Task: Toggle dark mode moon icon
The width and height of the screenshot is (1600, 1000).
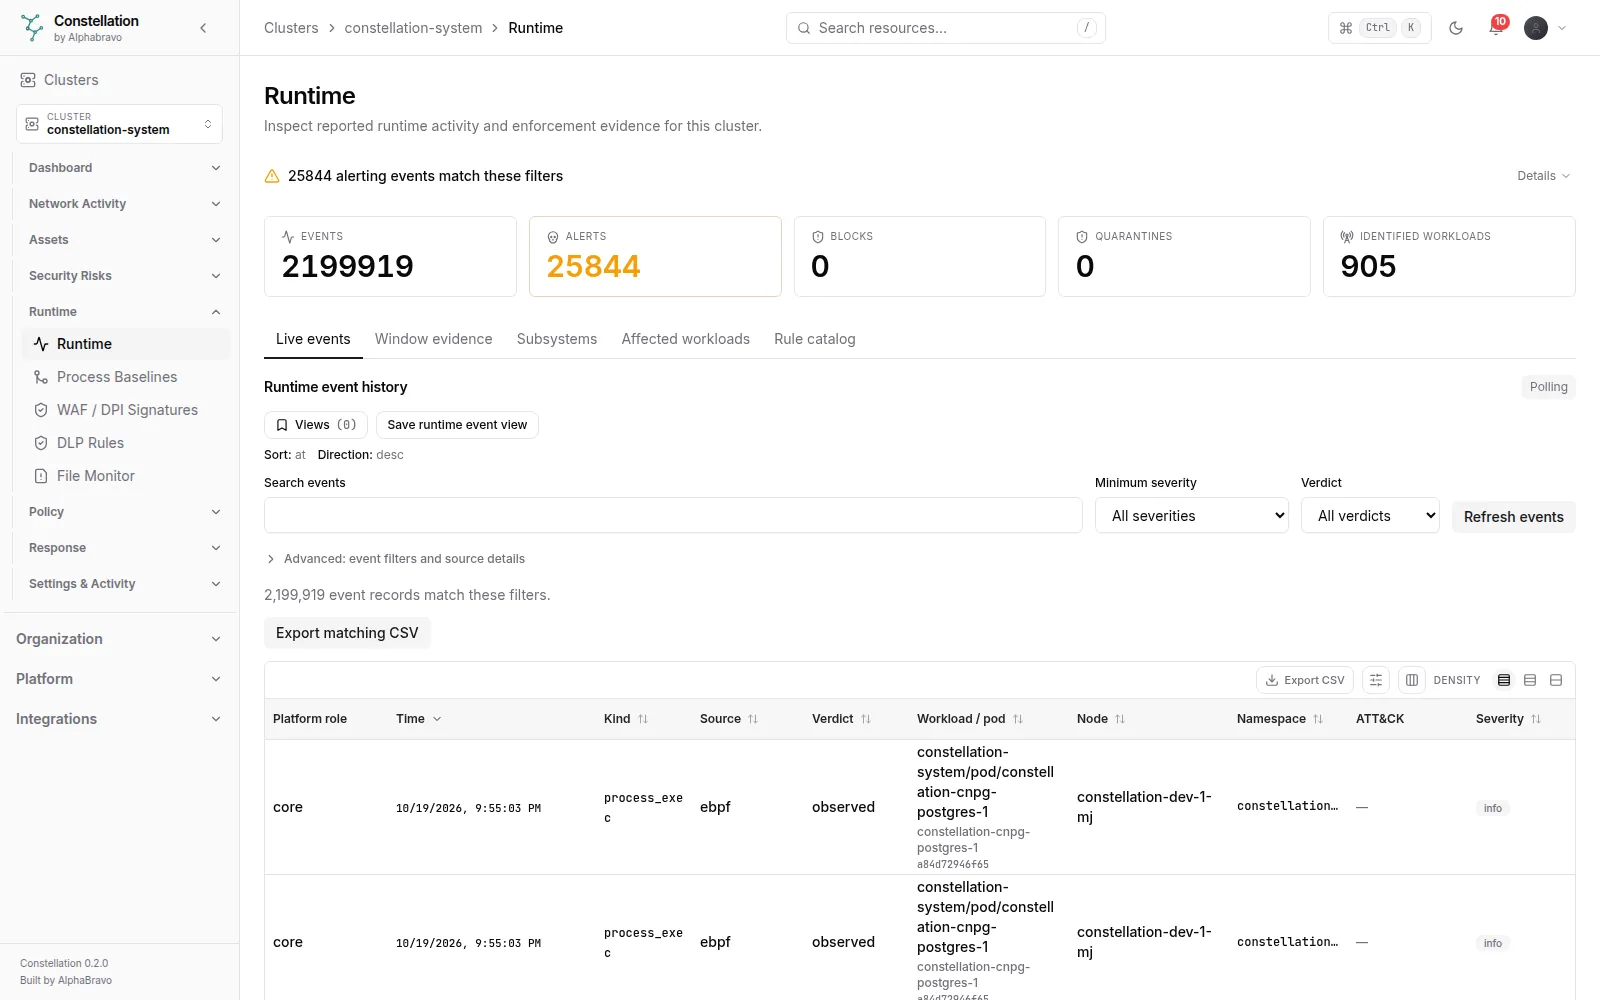Action: (1456, 28)
